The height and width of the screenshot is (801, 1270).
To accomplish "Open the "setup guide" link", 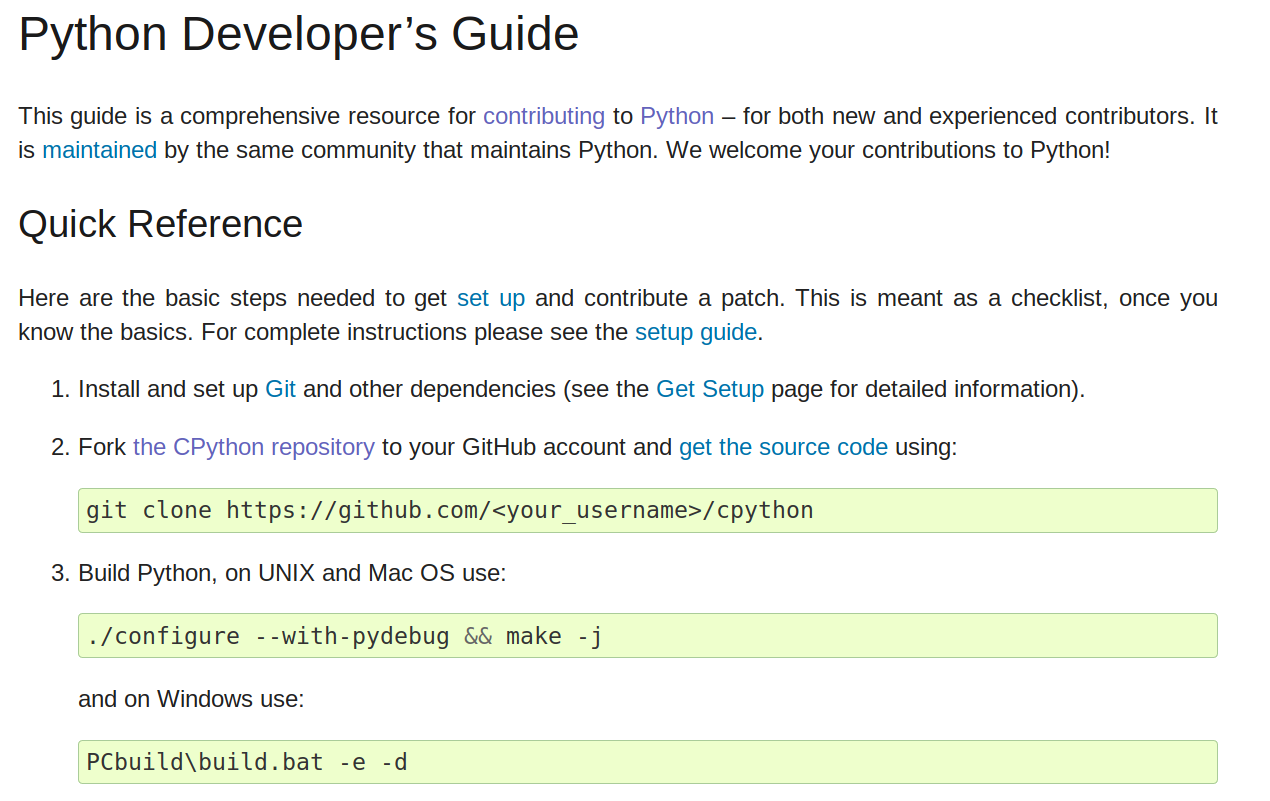I will tap(695, 332).
